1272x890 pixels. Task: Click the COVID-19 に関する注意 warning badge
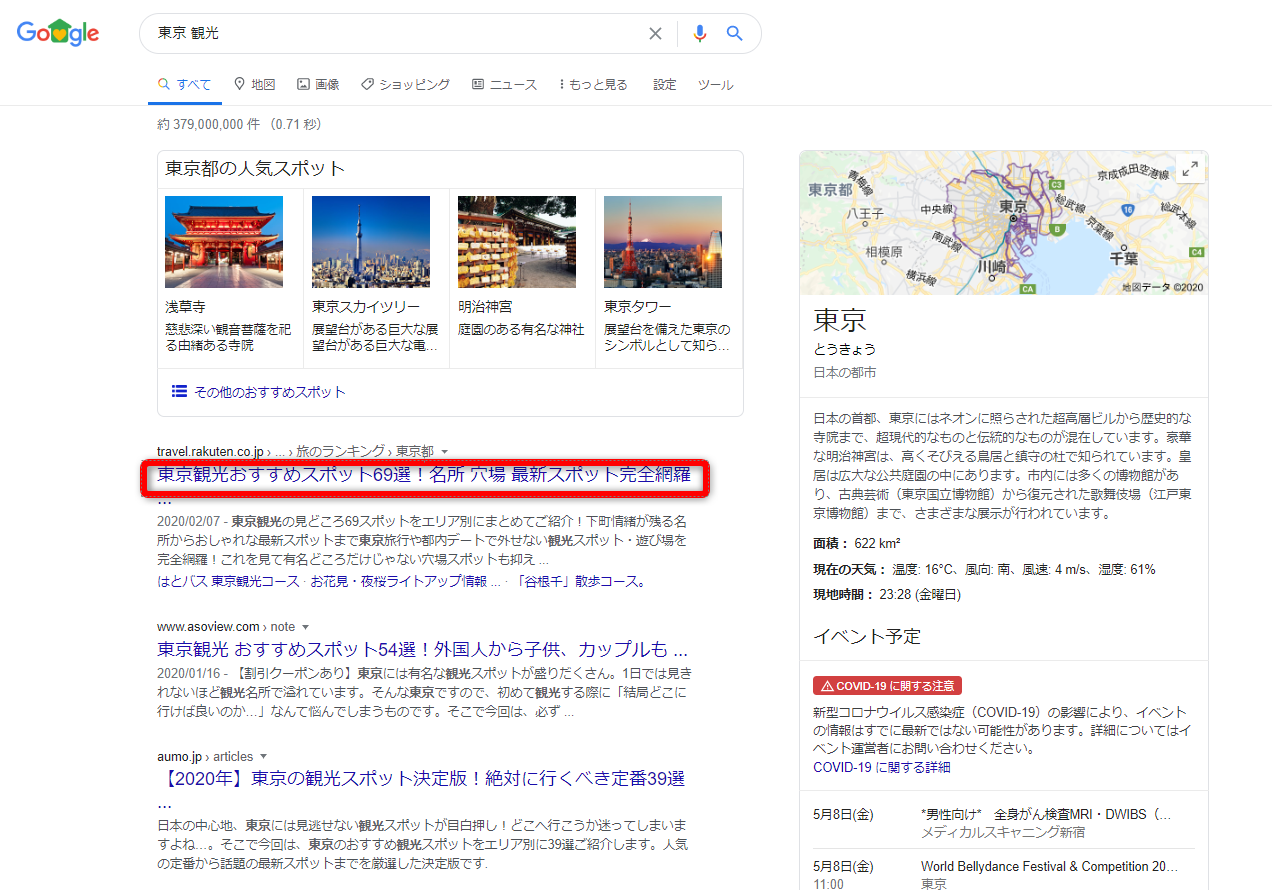coord(887,686)
